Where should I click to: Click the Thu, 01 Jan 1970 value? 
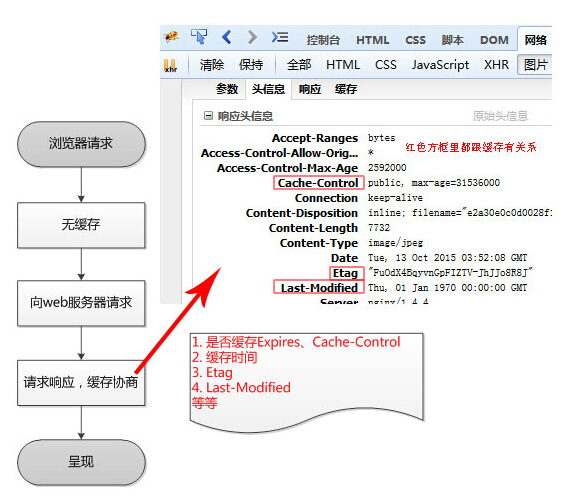tap(447, 288)
